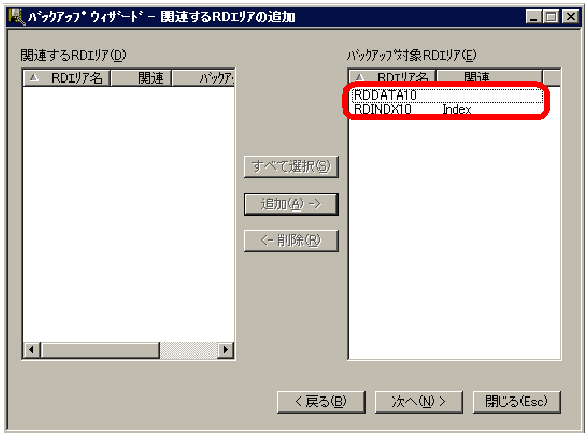Click horizontal scrollbar thumb in left list

click(x=100, y=350)
